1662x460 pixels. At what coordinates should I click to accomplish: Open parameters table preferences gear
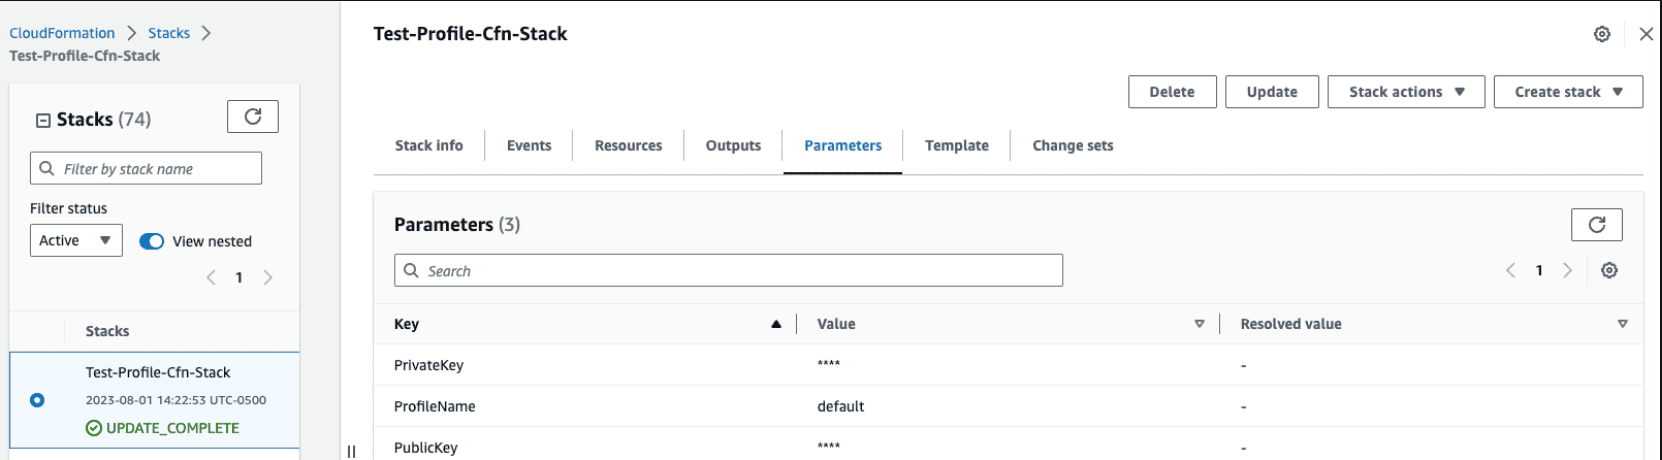1609,271
